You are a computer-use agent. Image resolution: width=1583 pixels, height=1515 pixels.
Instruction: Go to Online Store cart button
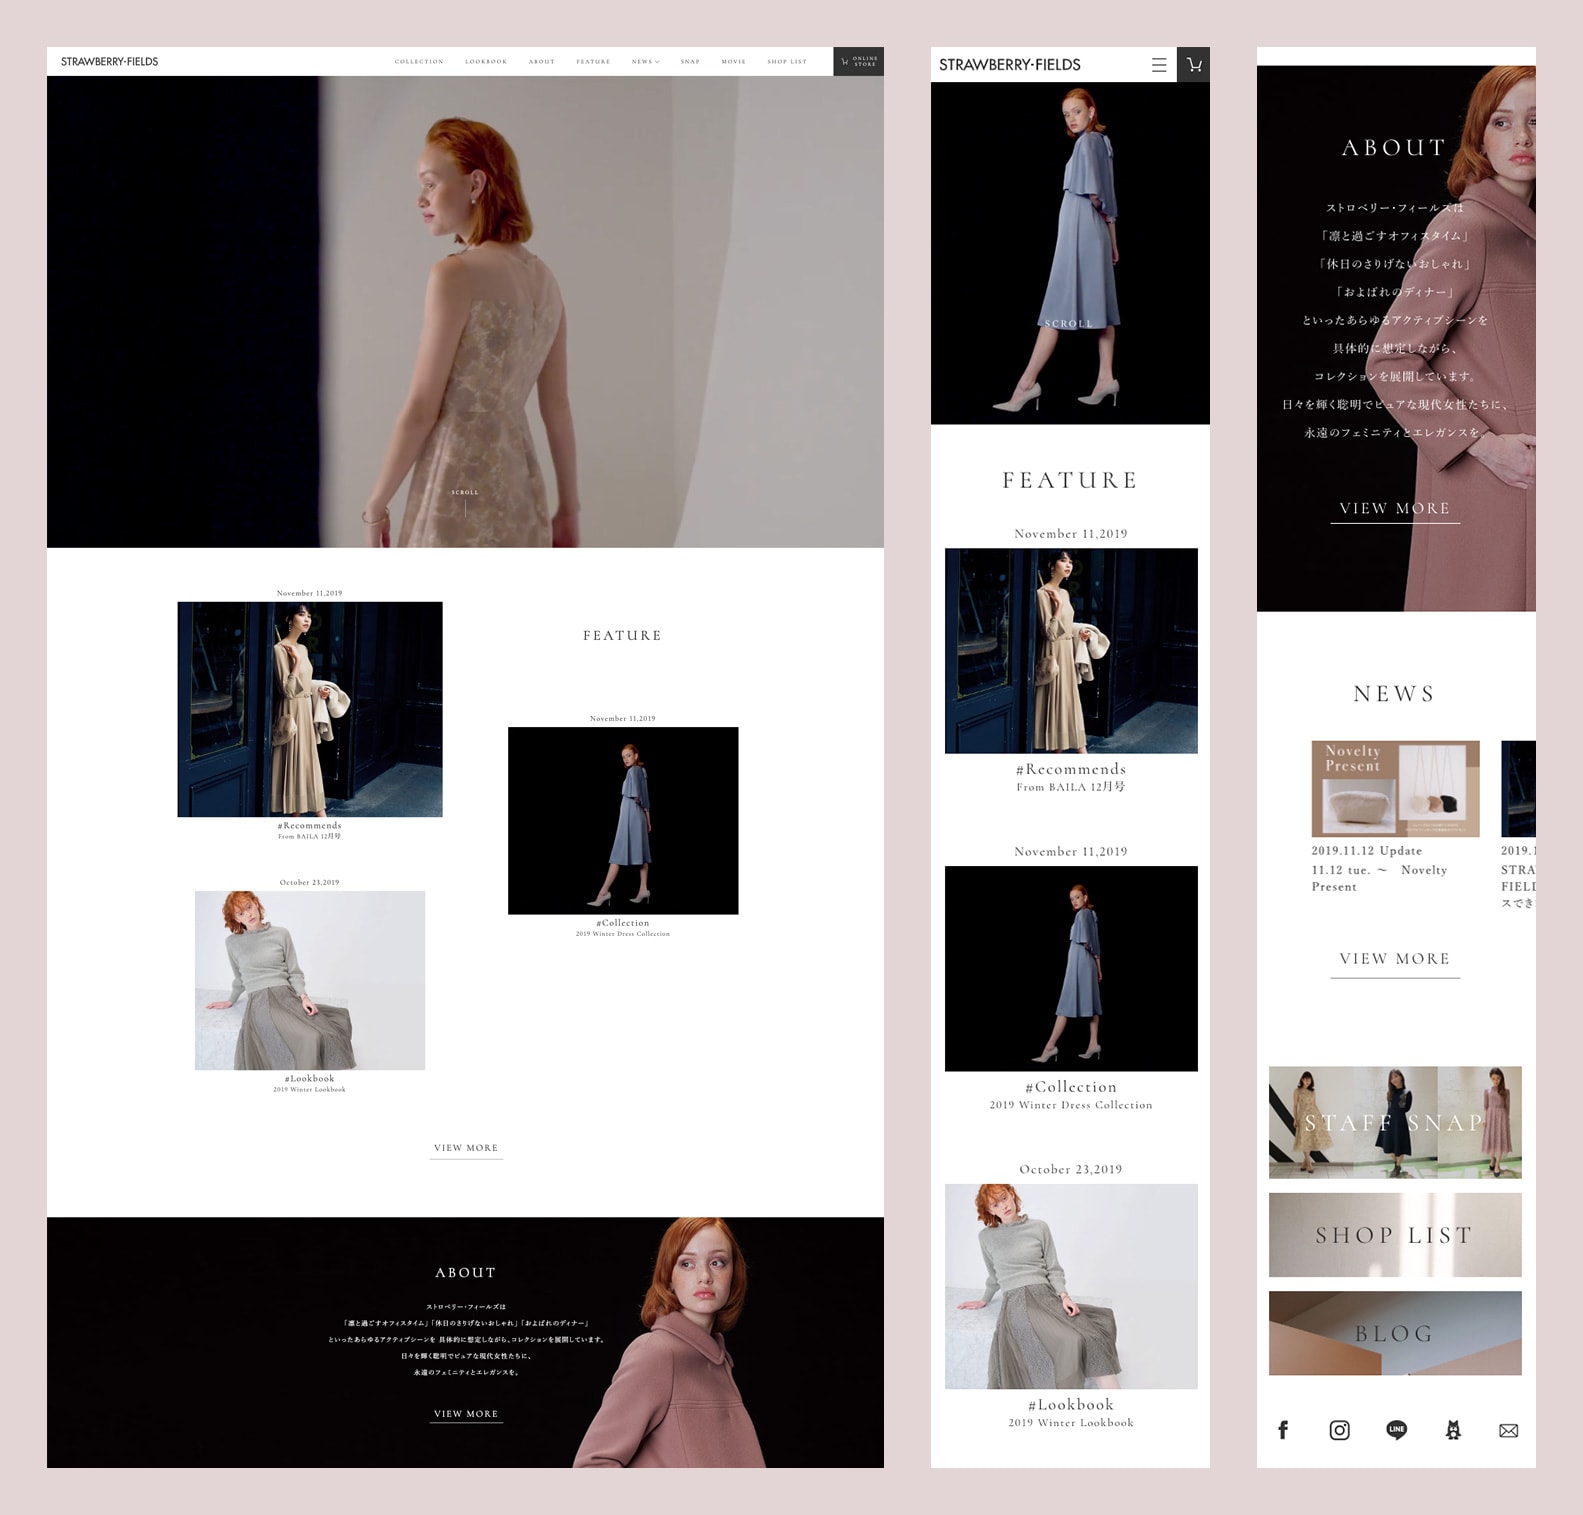(x=858, y=62)
